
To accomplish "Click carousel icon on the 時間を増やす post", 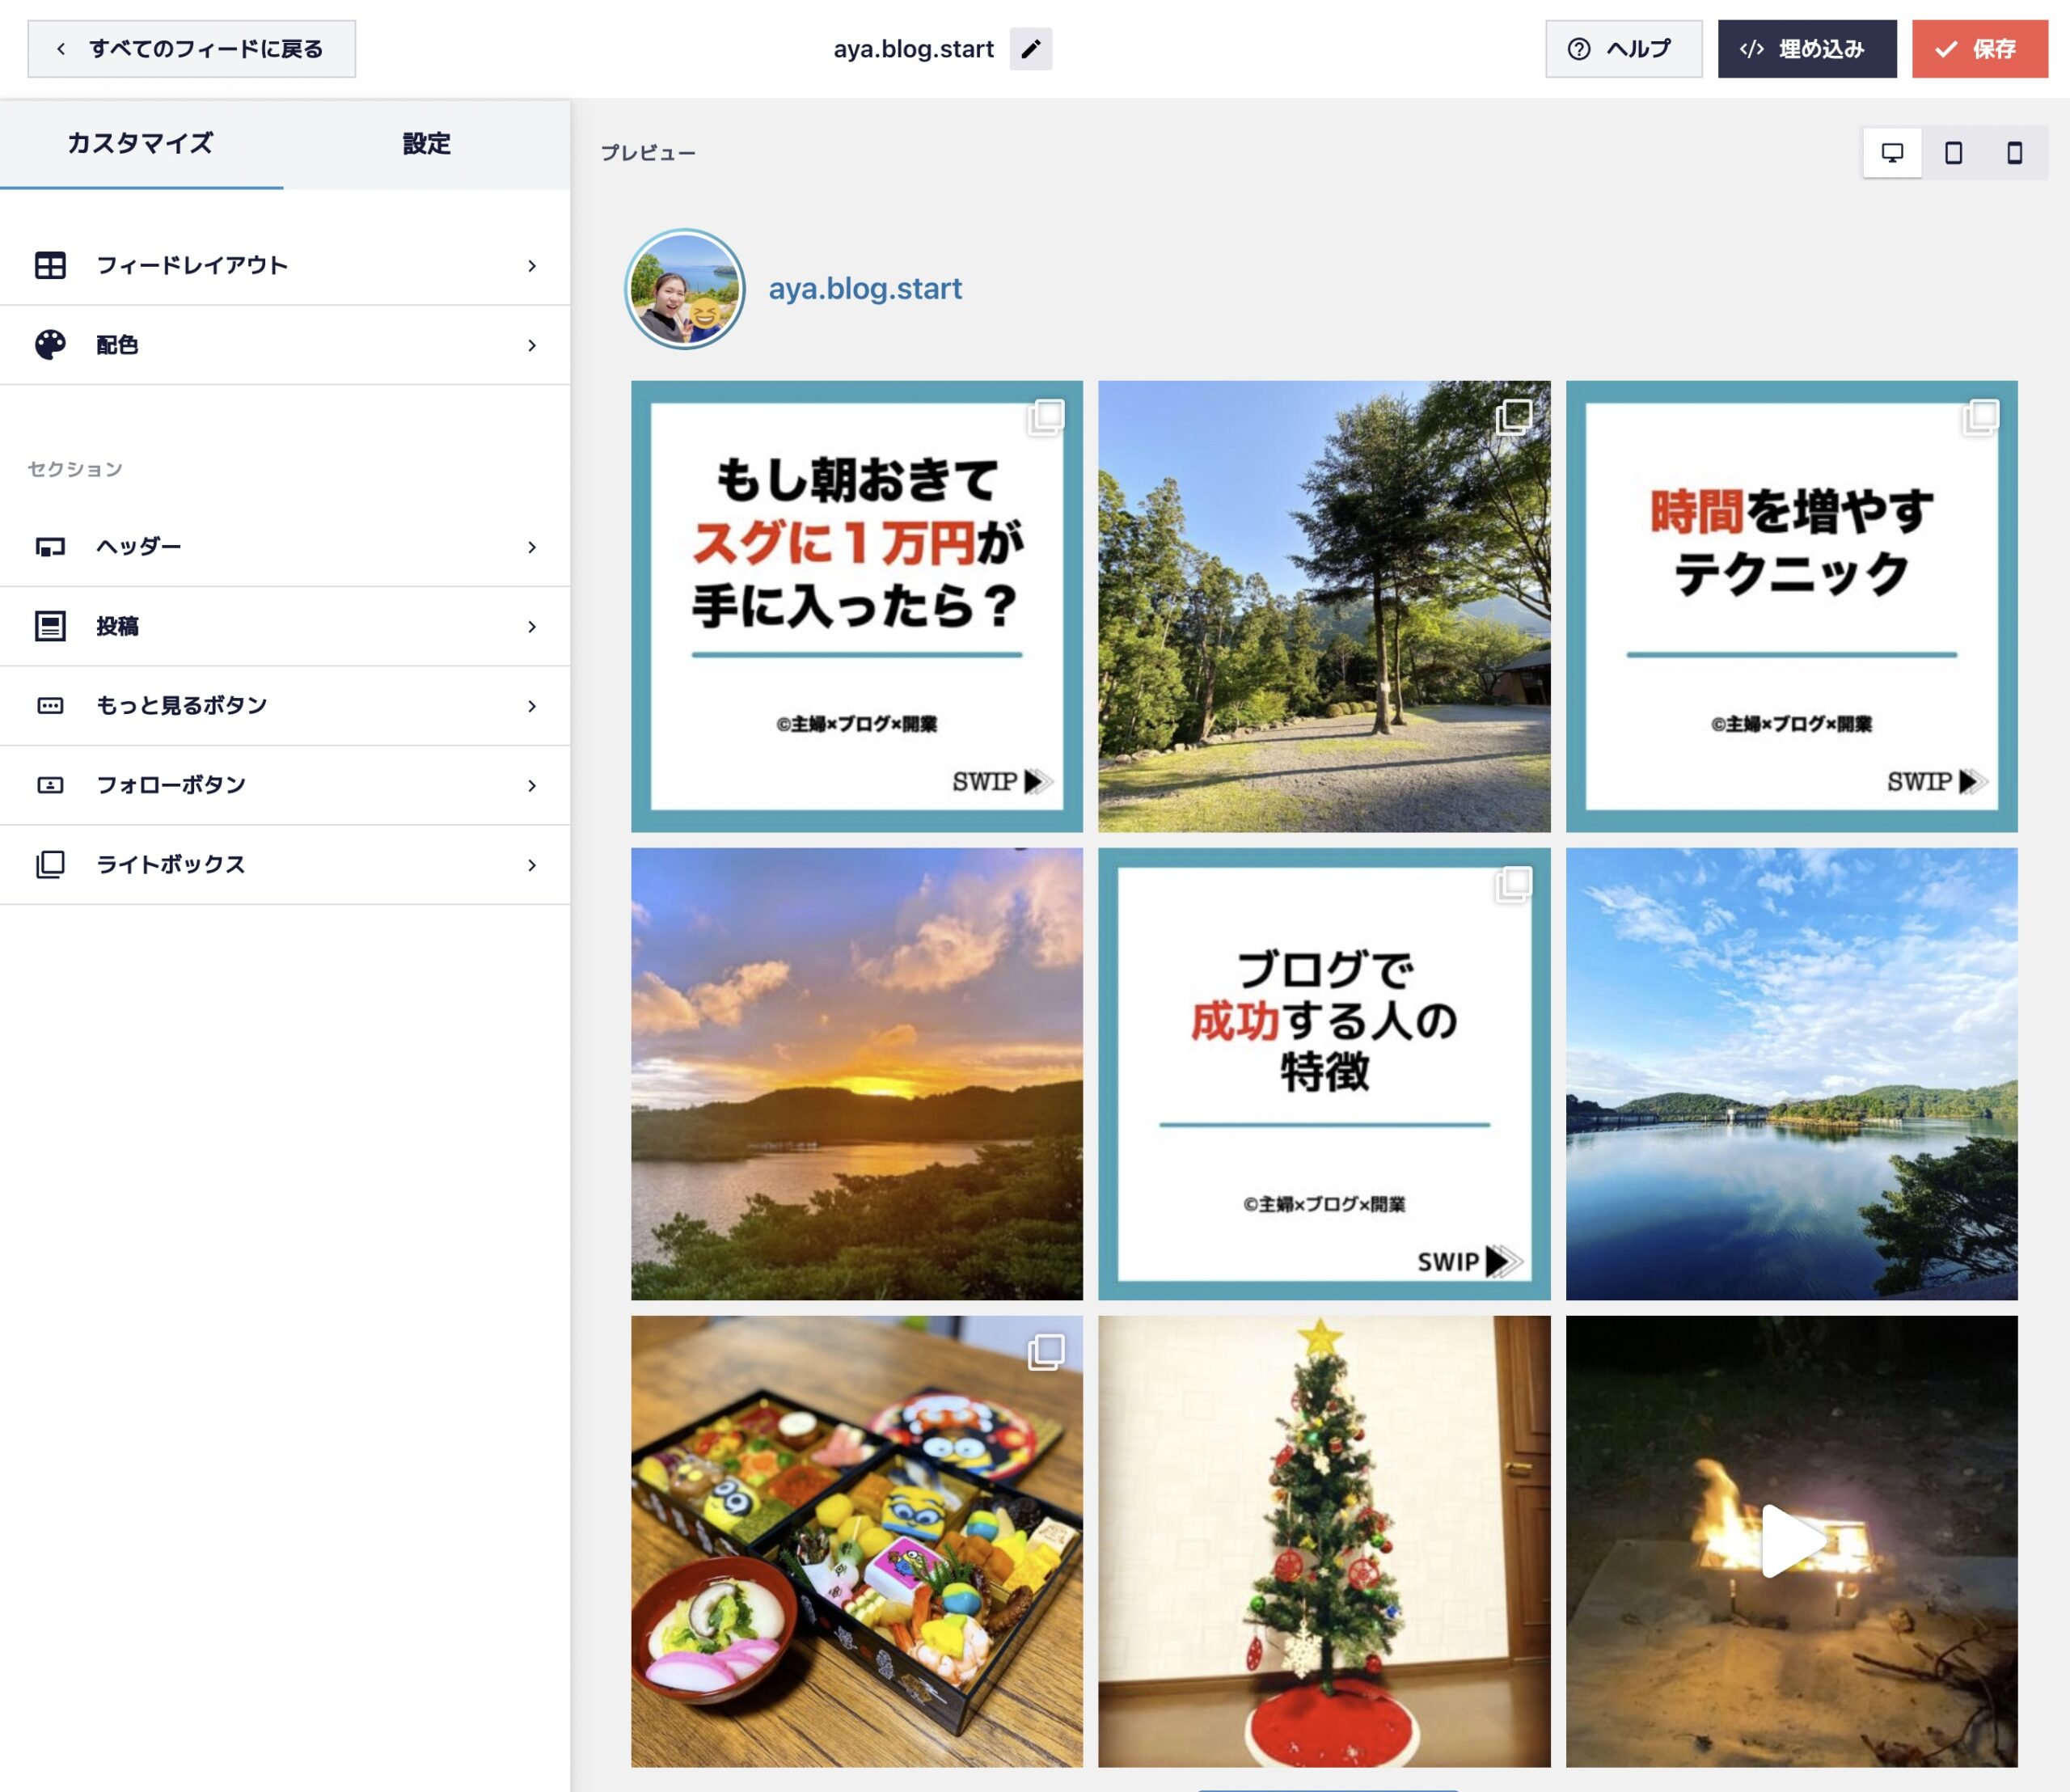I will (1981, 416).
